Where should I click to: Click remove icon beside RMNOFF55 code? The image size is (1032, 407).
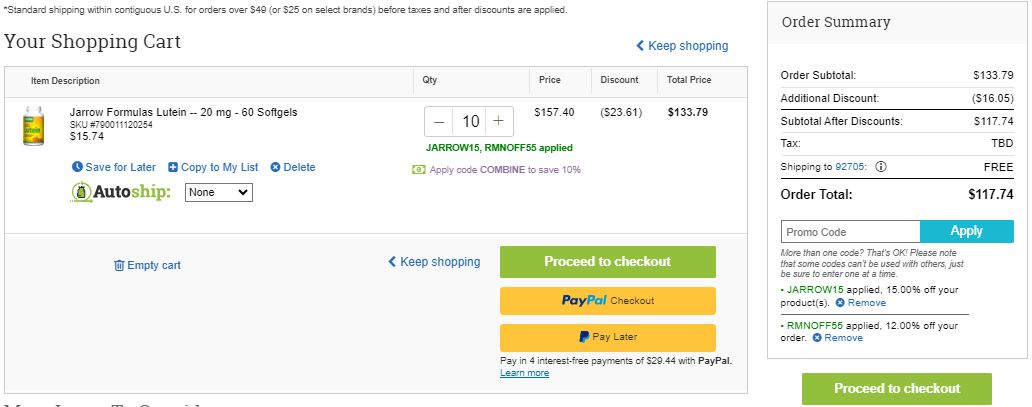(x=817, y=338)
